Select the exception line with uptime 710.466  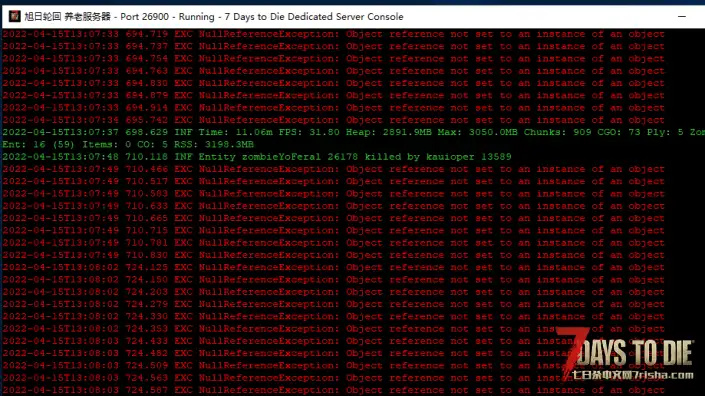333,169
